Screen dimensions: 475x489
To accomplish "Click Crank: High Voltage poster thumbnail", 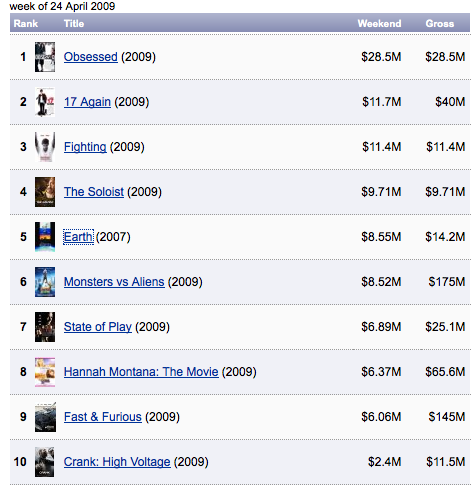I will tap(45, 462).
